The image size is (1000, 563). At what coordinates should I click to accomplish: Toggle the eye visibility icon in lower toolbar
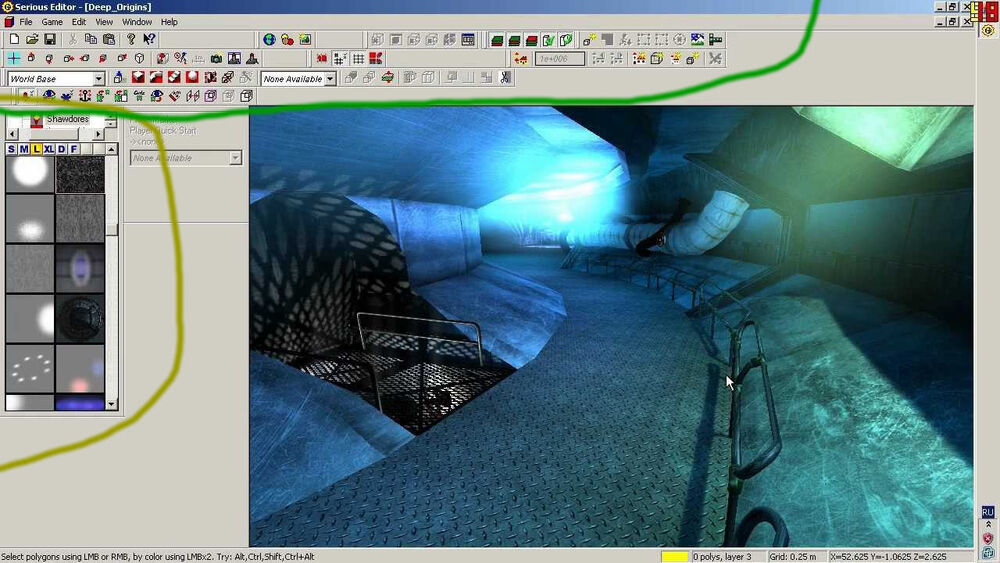(x=48, y=96)
